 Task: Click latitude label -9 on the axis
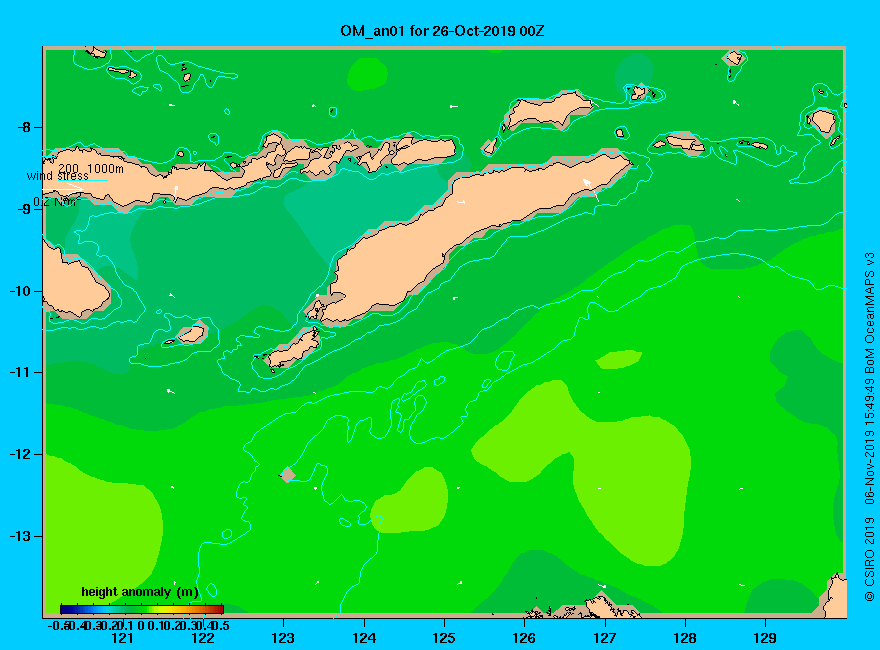pos(24,209)
